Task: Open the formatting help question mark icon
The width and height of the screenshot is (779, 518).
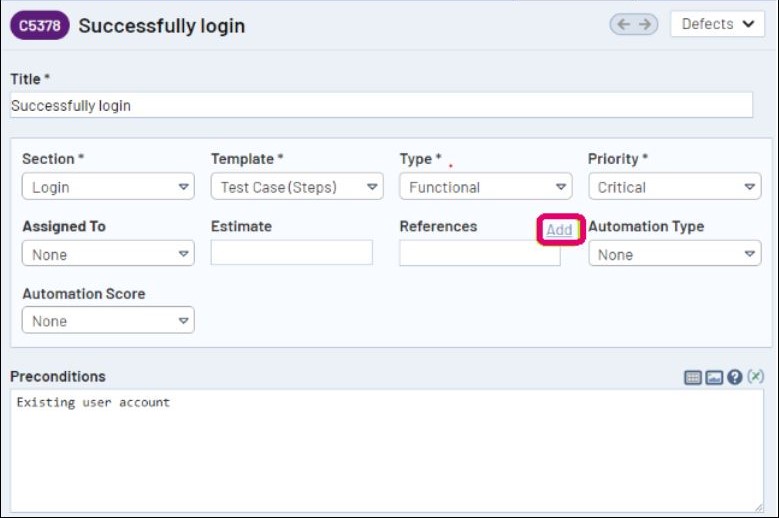Action: coord(735,377)
